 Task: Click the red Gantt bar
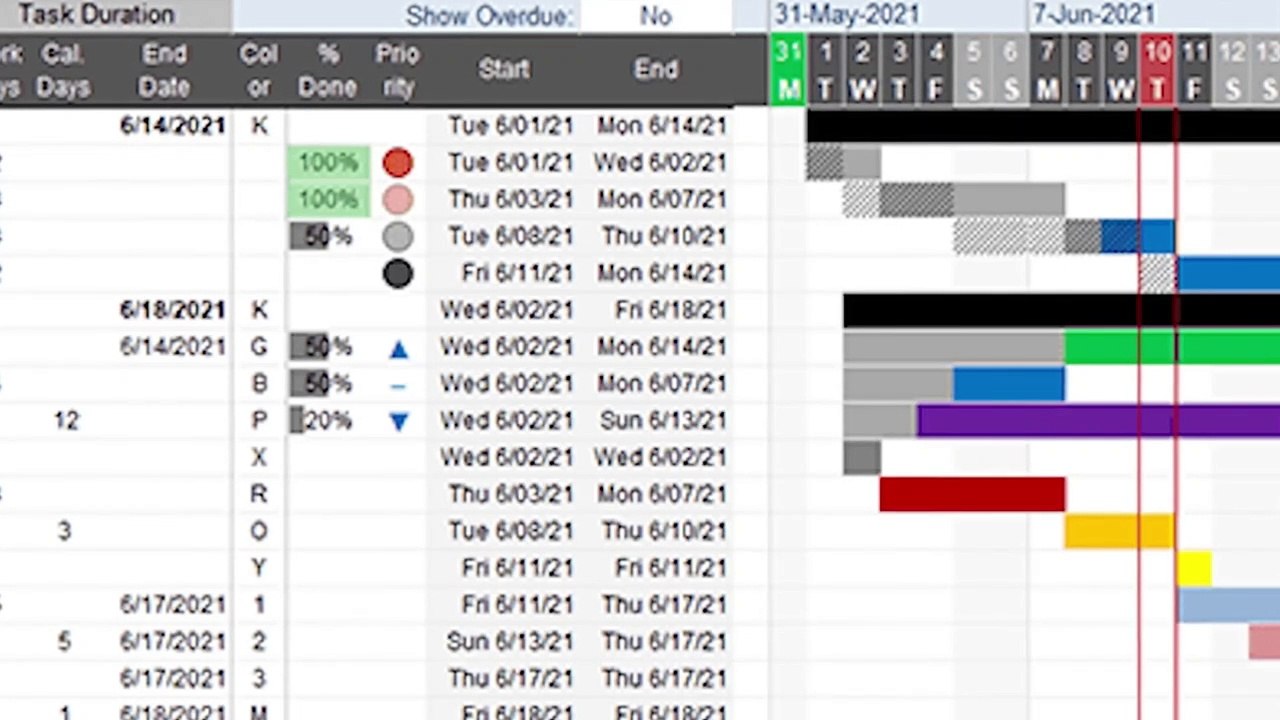point(972,494)
